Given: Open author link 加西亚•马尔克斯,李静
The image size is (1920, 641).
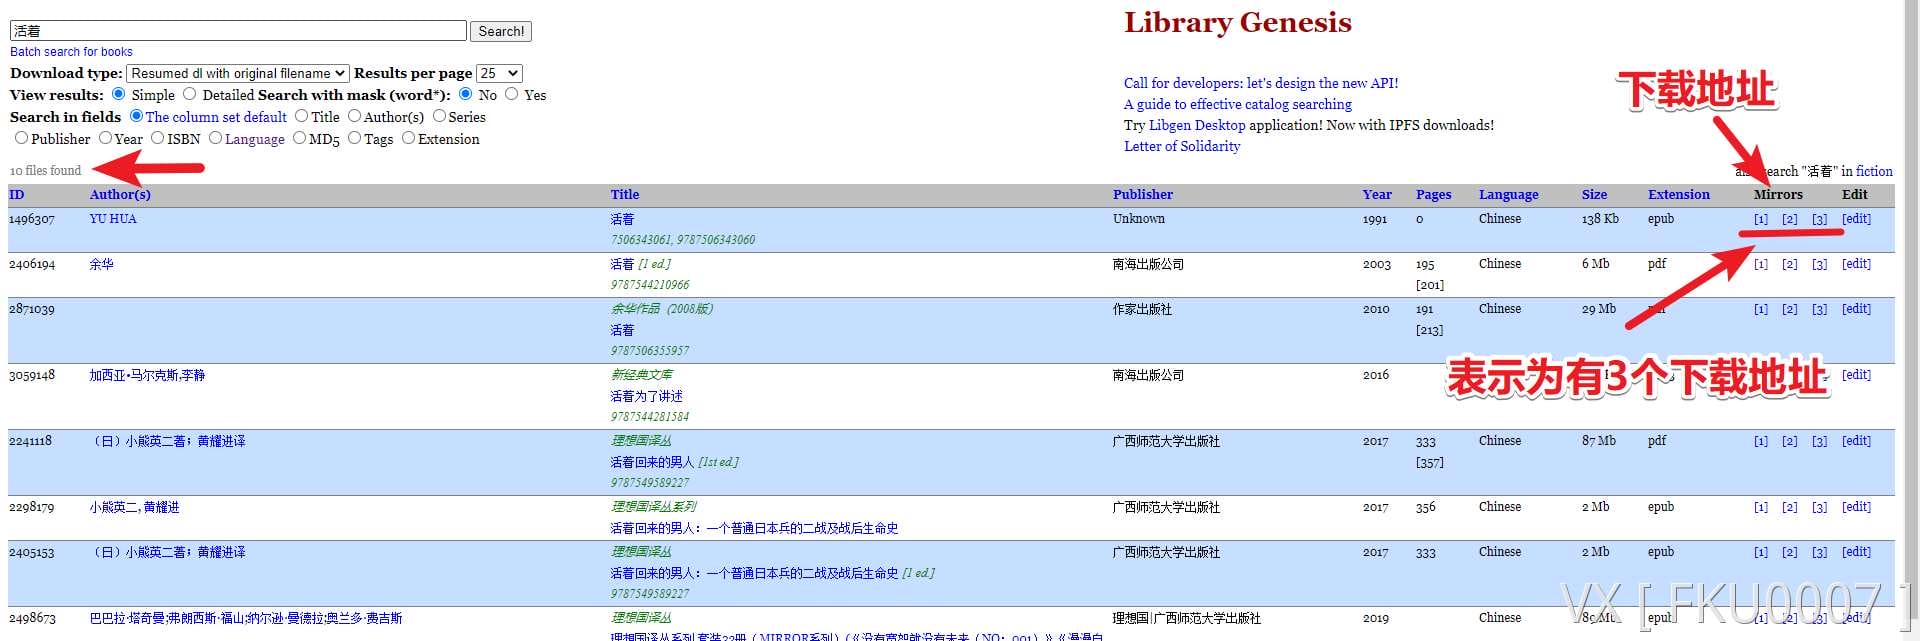Looking at the screenshot, I should click(x=147, y=375).
